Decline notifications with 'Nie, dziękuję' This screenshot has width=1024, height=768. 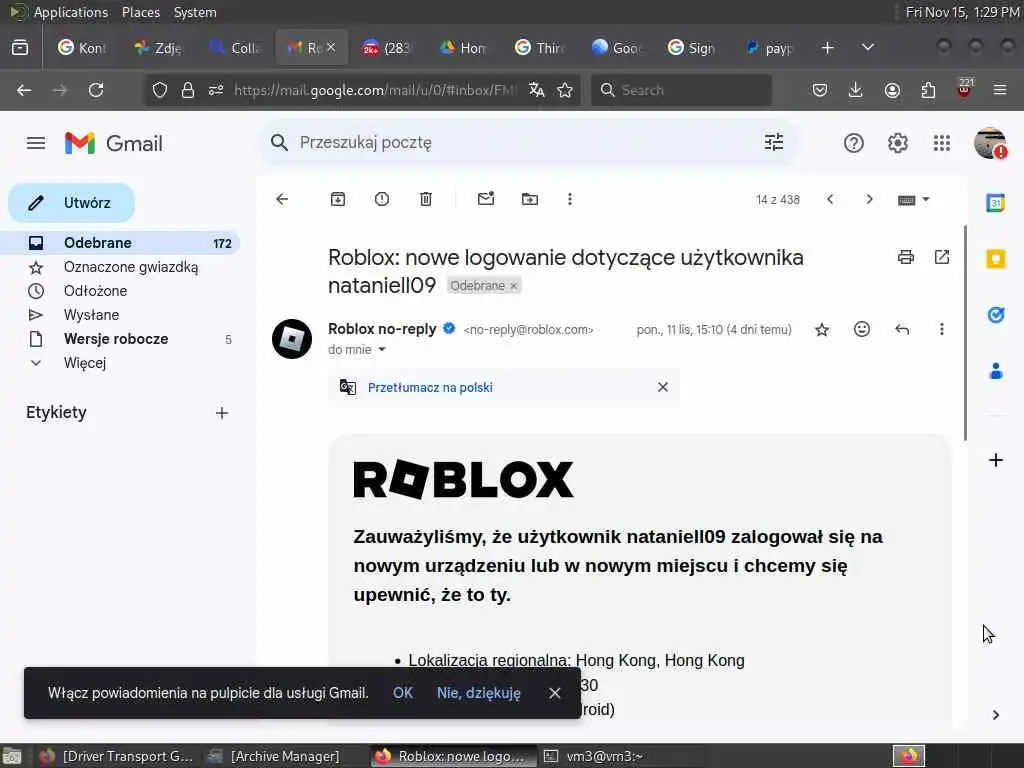479,693
